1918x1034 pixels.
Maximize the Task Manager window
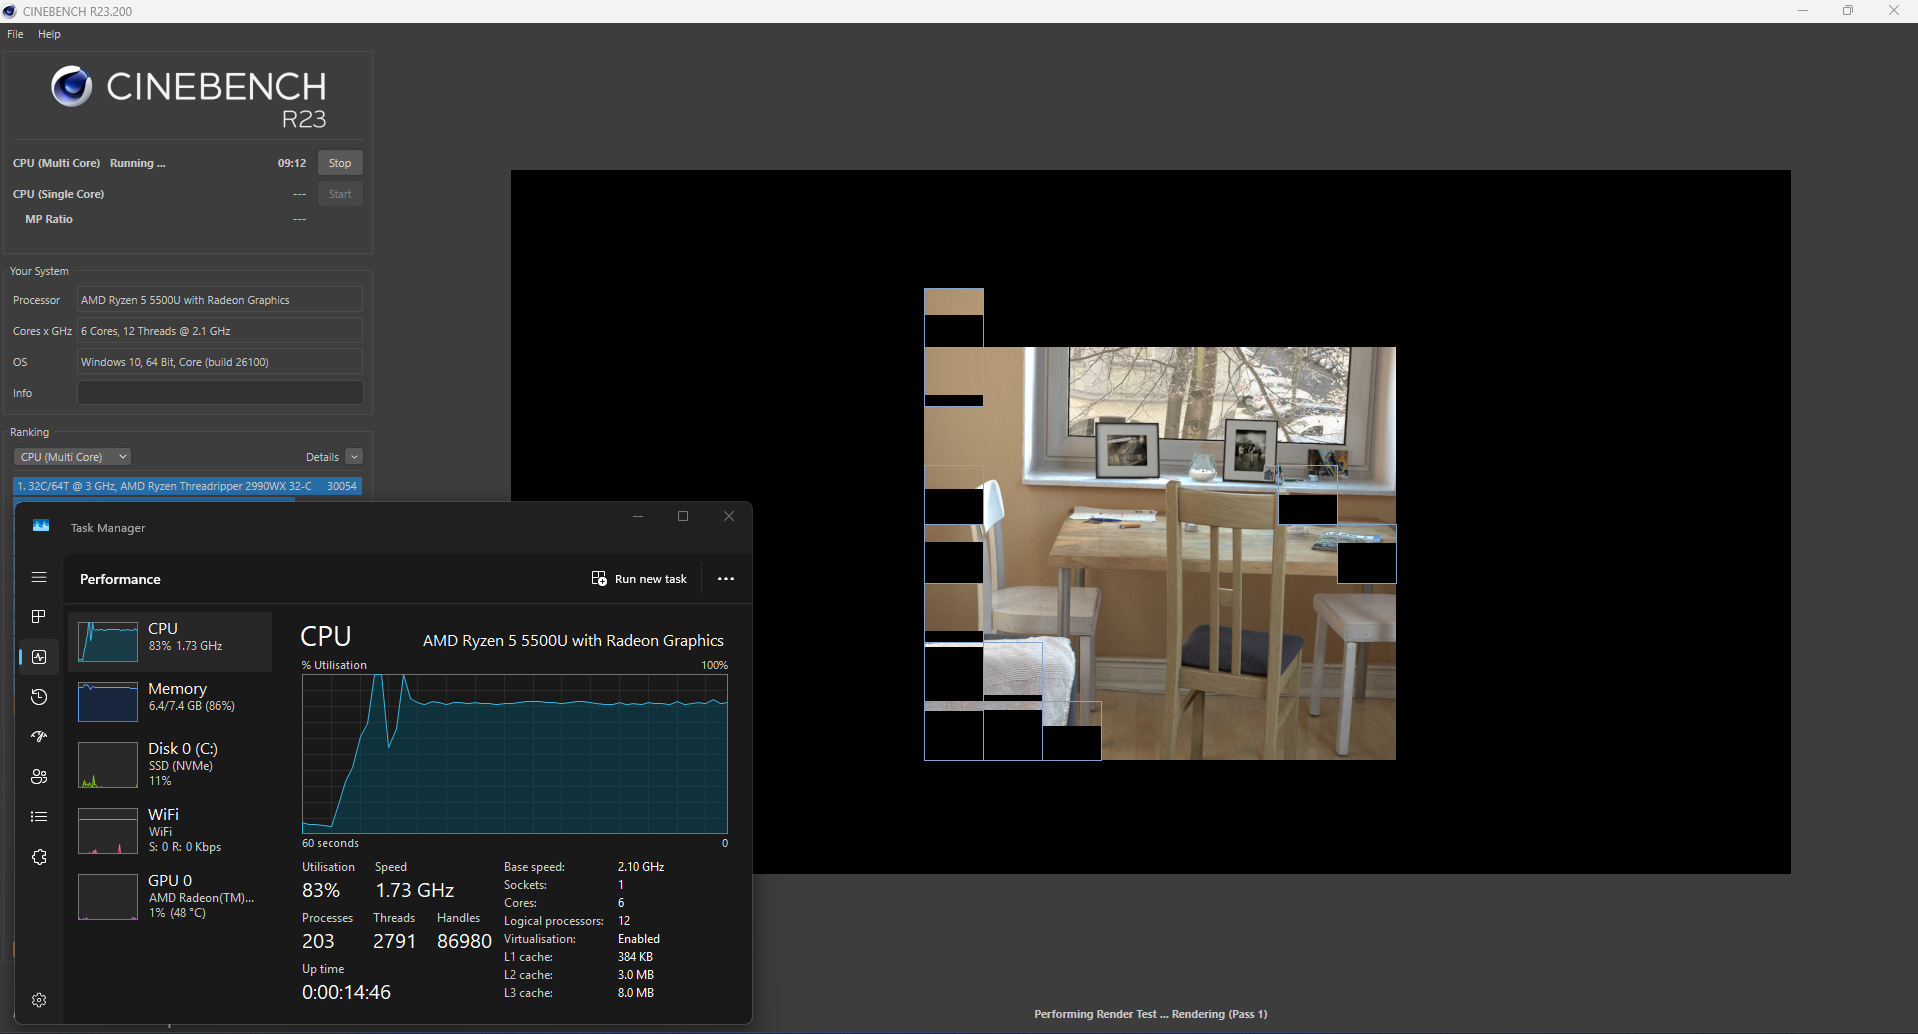[683, 516]
